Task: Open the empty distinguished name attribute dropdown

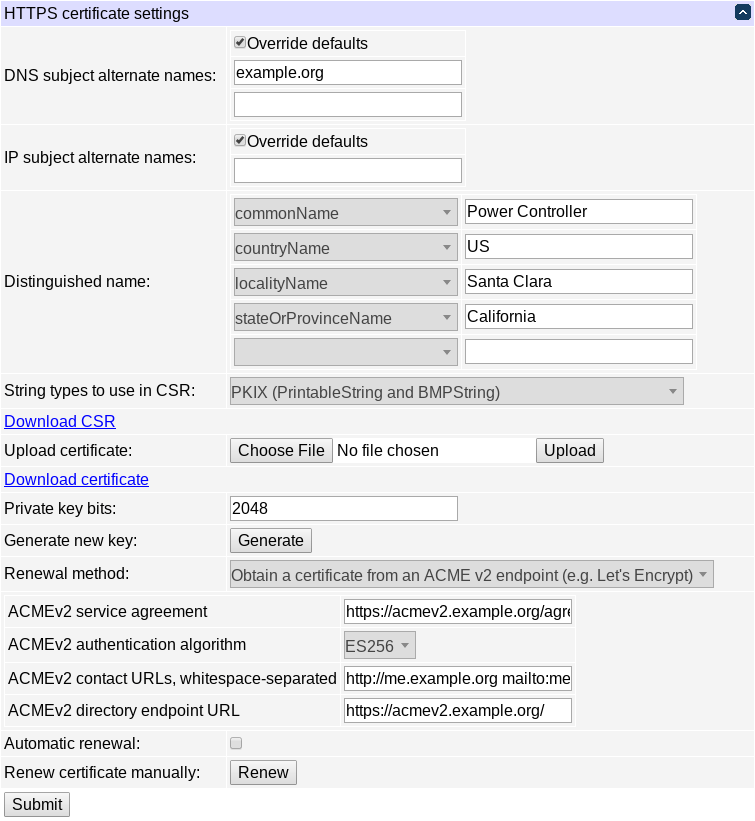Action: 345,351
